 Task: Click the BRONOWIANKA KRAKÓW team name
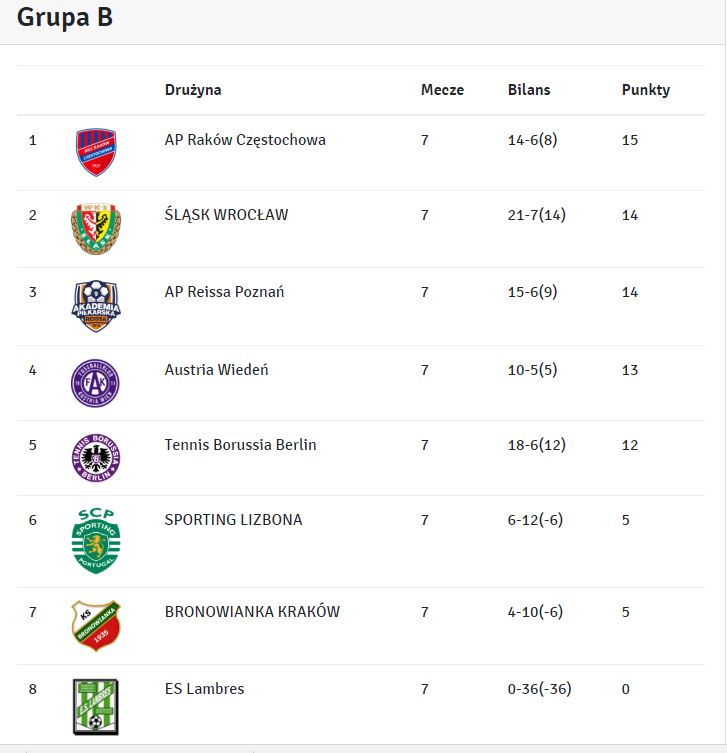[x=252, y=612]
